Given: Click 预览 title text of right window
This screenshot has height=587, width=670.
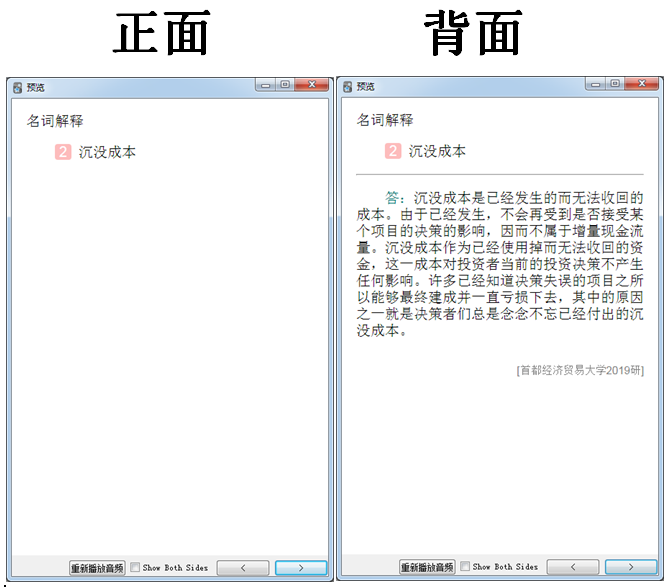Looking at the screenshot, I should point(365,87).
